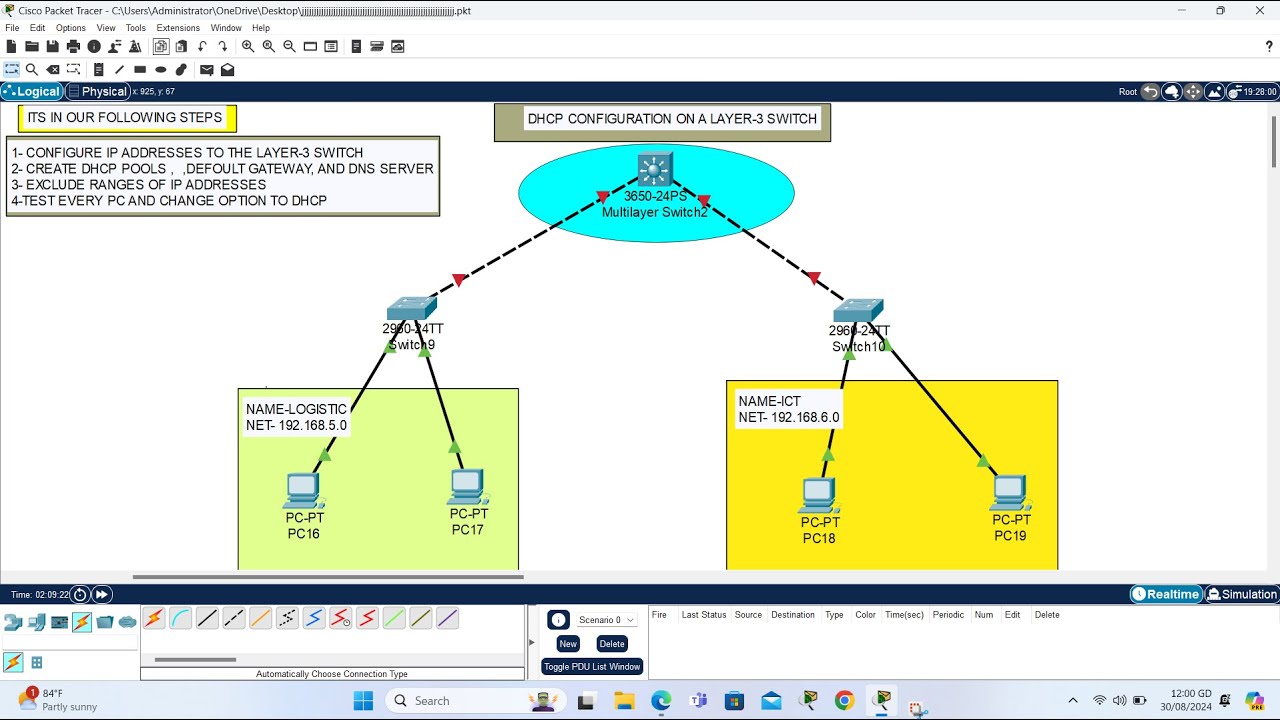The height and width of the screenshot is (720, 1280).
Task: Activate the Inspect magnifier tool
Action: click(32, 70)
